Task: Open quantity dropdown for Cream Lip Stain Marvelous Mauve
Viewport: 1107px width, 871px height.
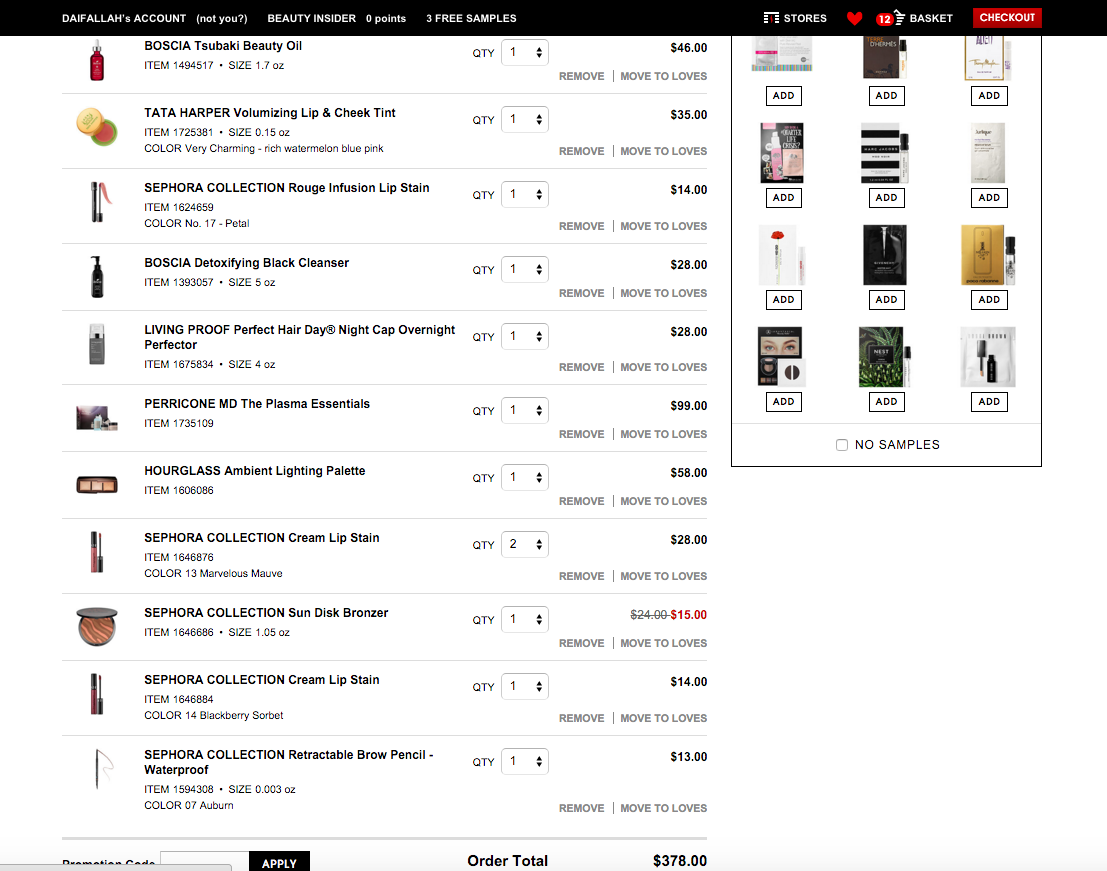Action: [x=525, y=544]
